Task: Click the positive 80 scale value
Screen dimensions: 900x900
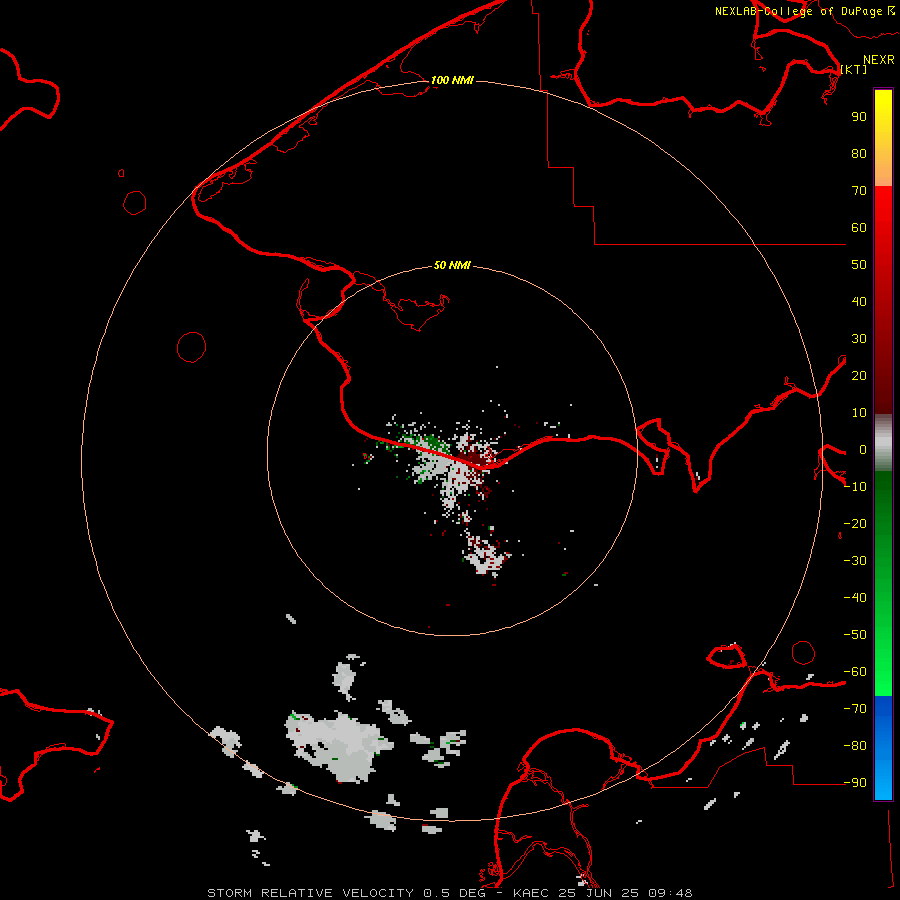Action: (x=859, y=153)
